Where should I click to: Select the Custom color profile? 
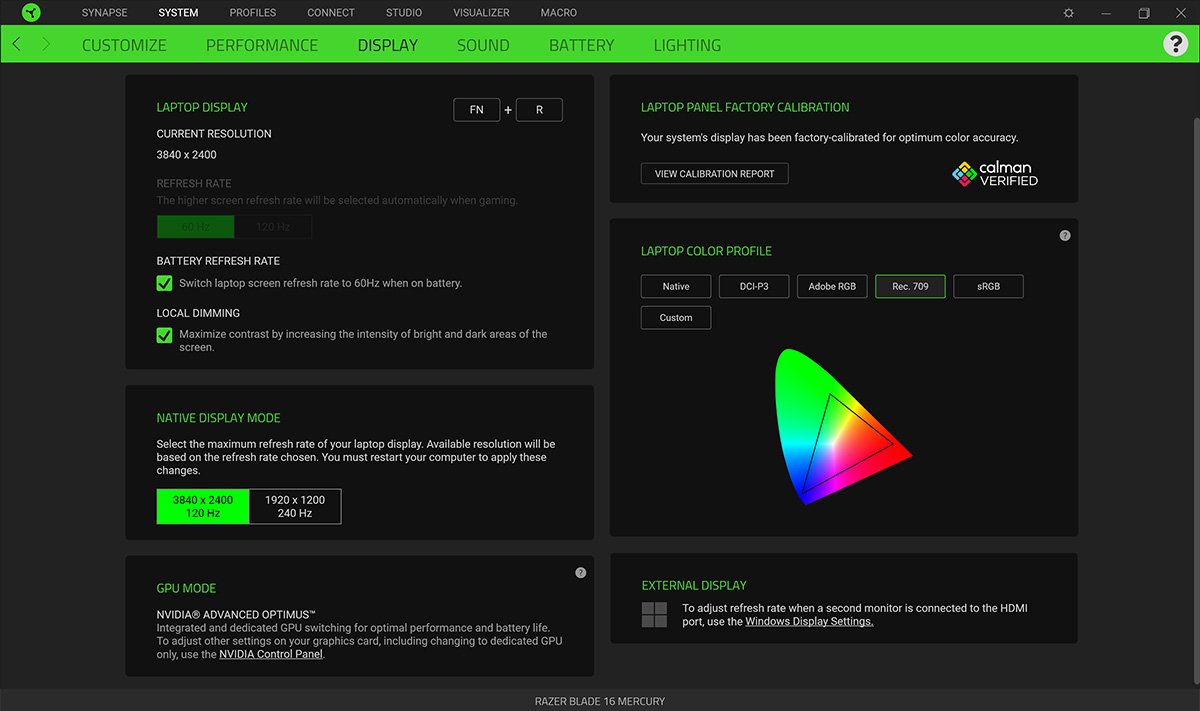coord(676,317)
